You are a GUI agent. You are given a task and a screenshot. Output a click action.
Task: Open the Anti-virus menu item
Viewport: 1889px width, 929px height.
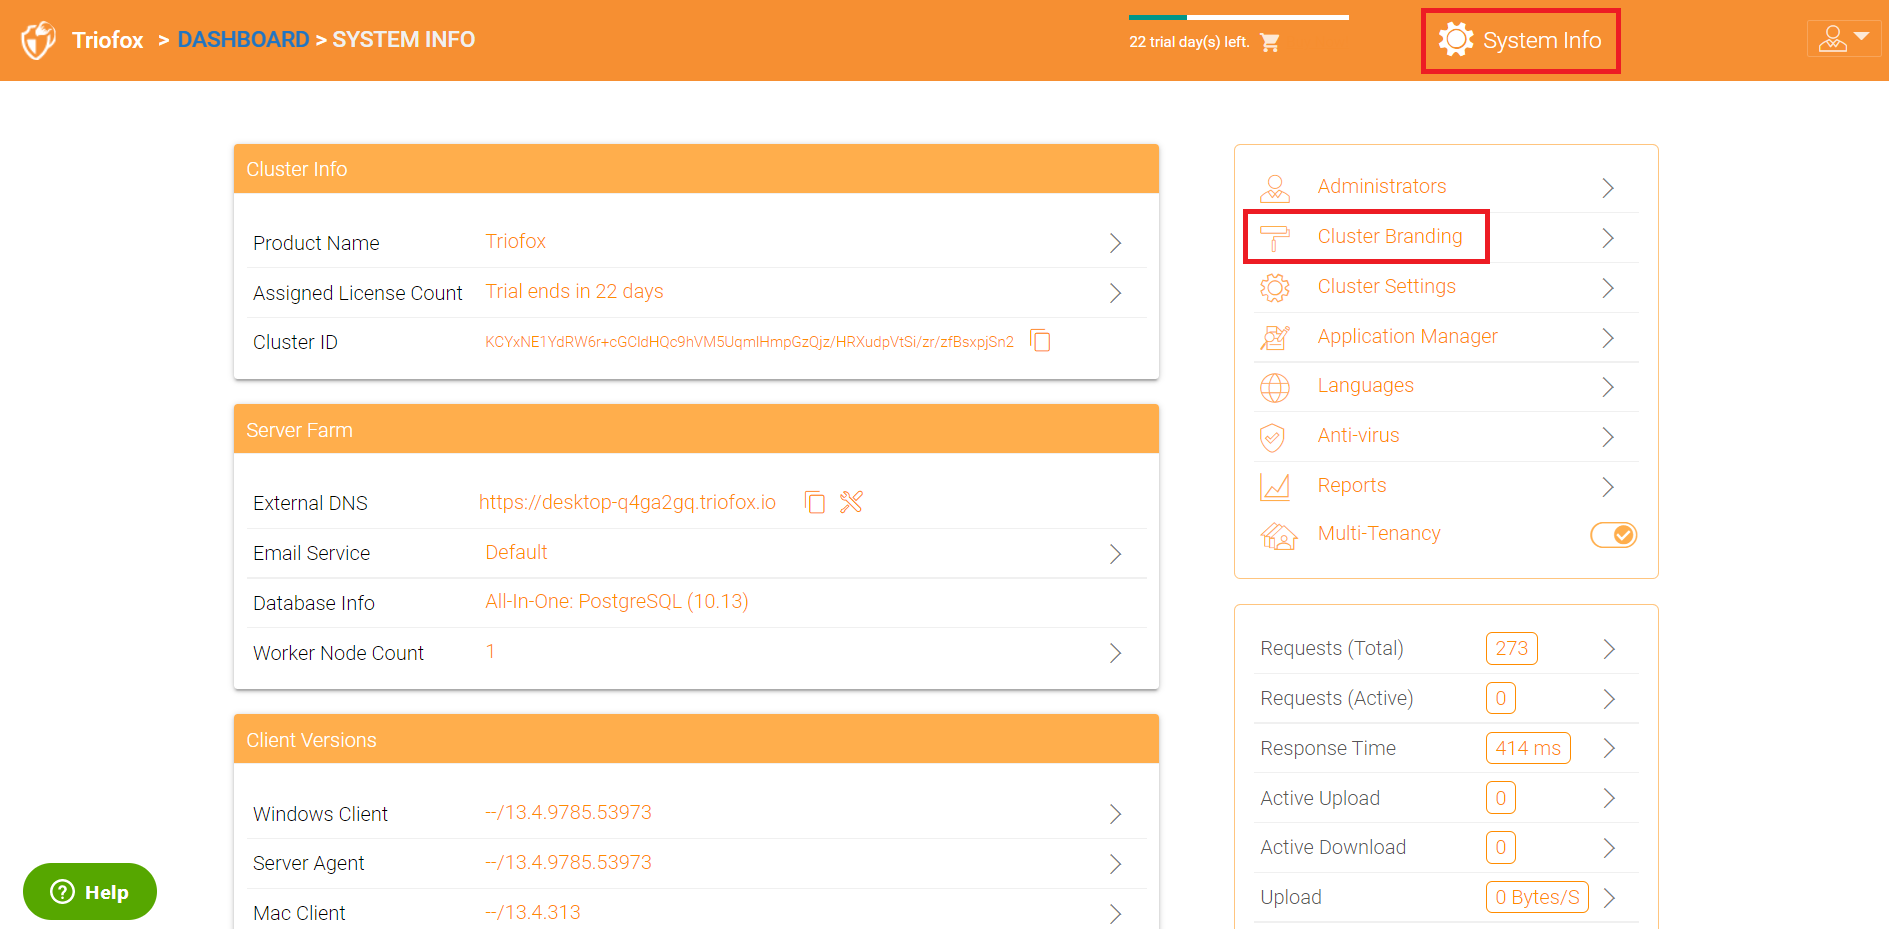pyautogui.click(x=1358, y=435)
